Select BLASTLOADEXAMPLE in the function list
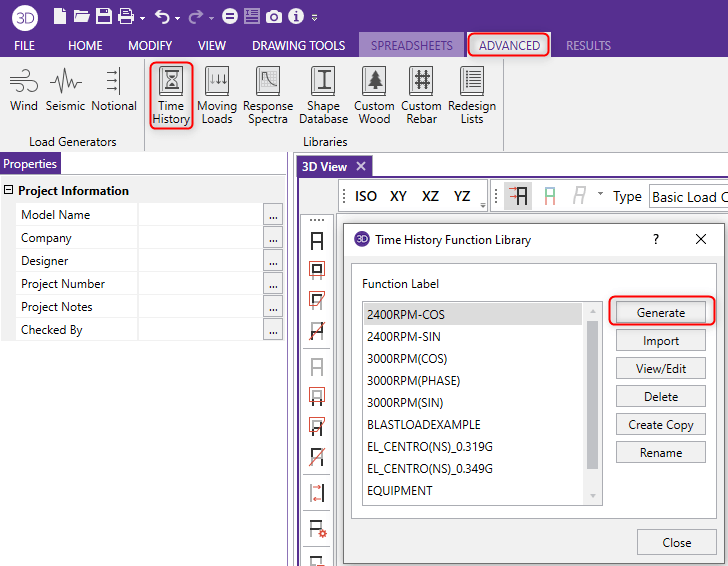 [423, 425]
